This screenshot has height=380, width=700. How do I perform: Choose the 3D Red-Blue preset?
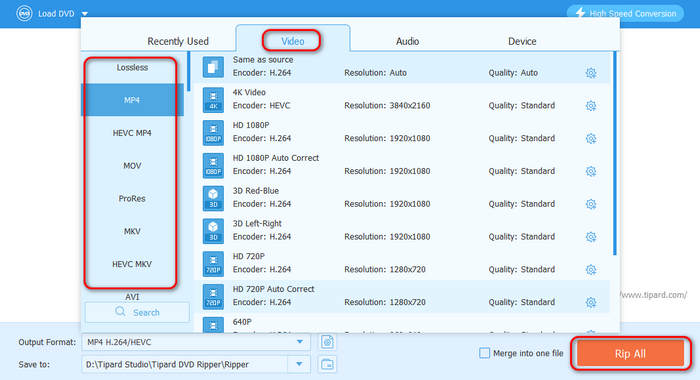click(402, 198)
